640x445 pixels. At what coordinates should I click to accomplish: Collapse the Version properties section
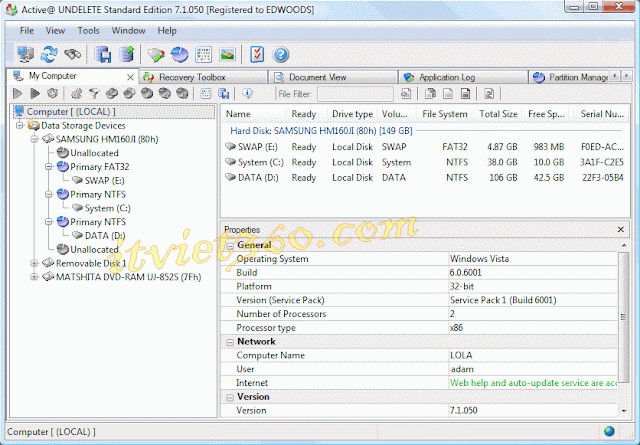click(230, 397)
